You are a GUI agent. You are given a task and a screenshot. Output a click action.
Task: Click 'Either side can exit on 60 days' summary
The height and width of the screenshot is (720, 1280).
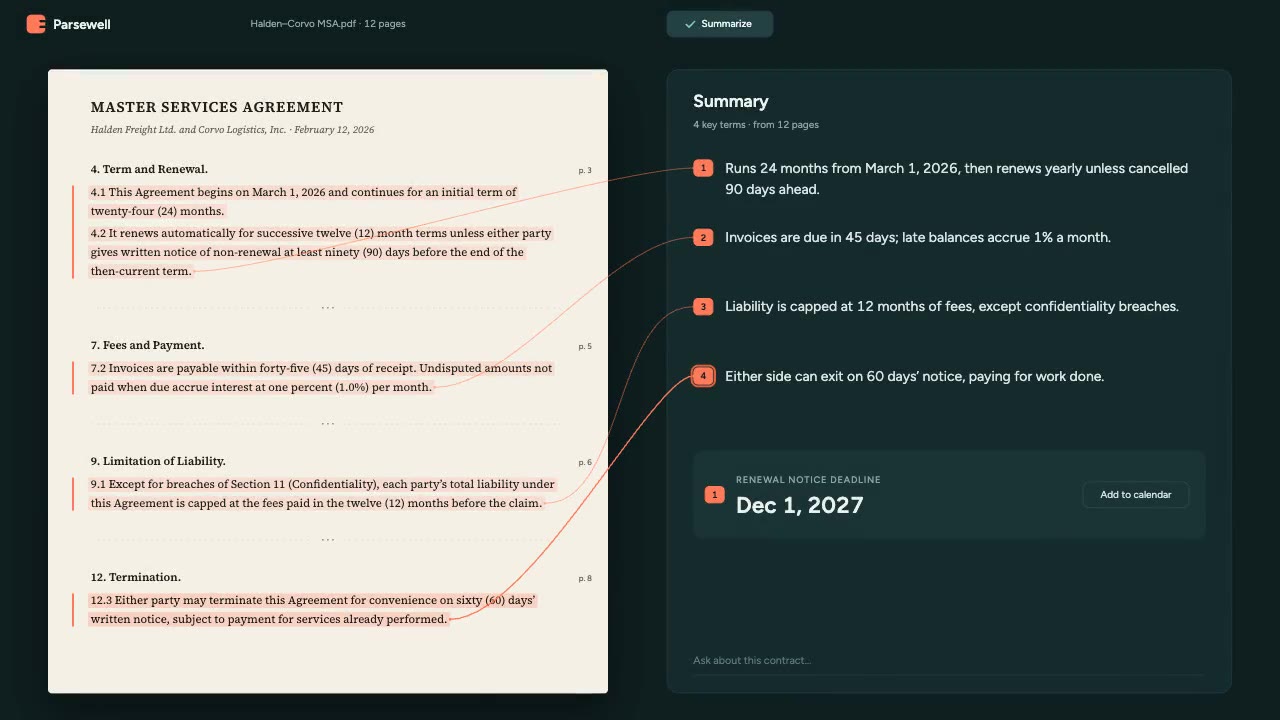coord(914,377)
